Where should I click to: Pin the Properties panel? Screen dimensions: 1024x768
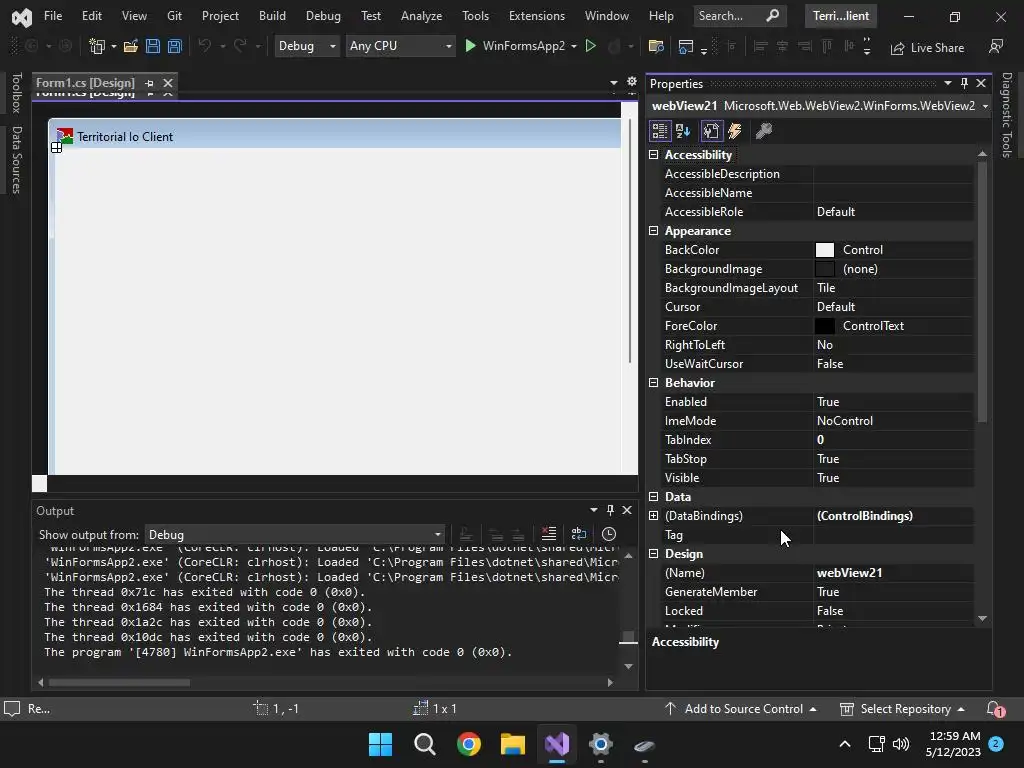(964, 83)
